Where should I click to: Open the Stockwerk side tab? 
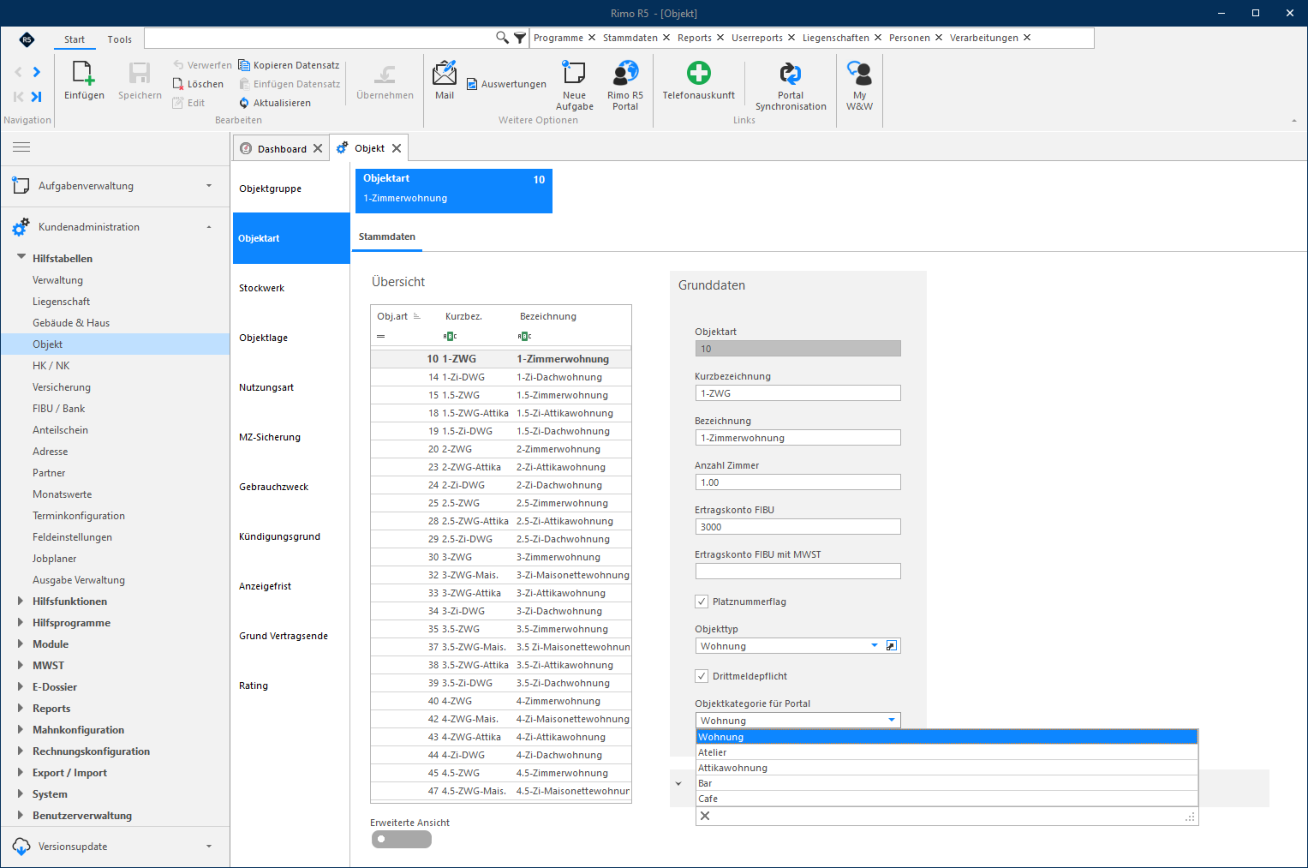[291, 288]
